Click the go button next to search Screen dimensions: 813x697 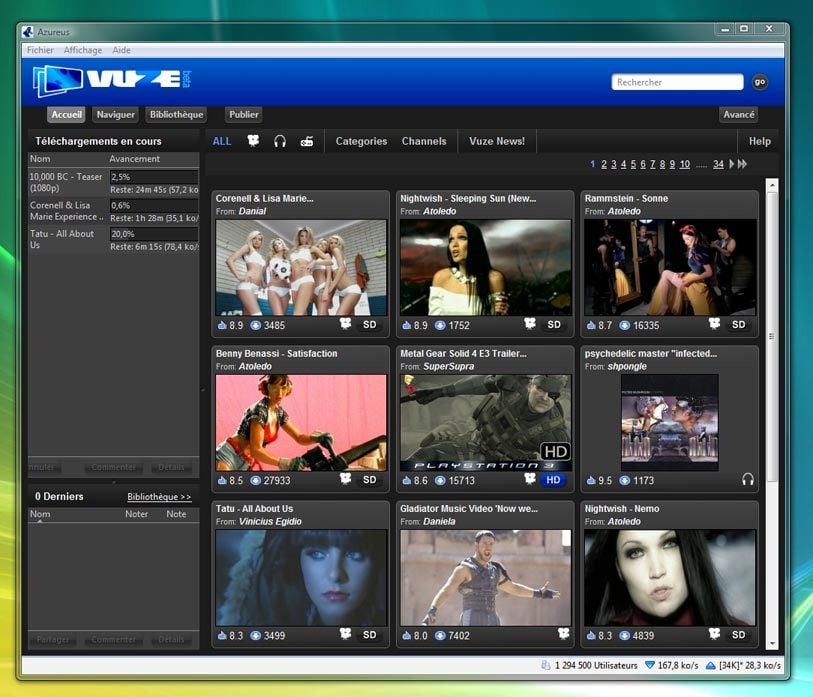point(760,82)
